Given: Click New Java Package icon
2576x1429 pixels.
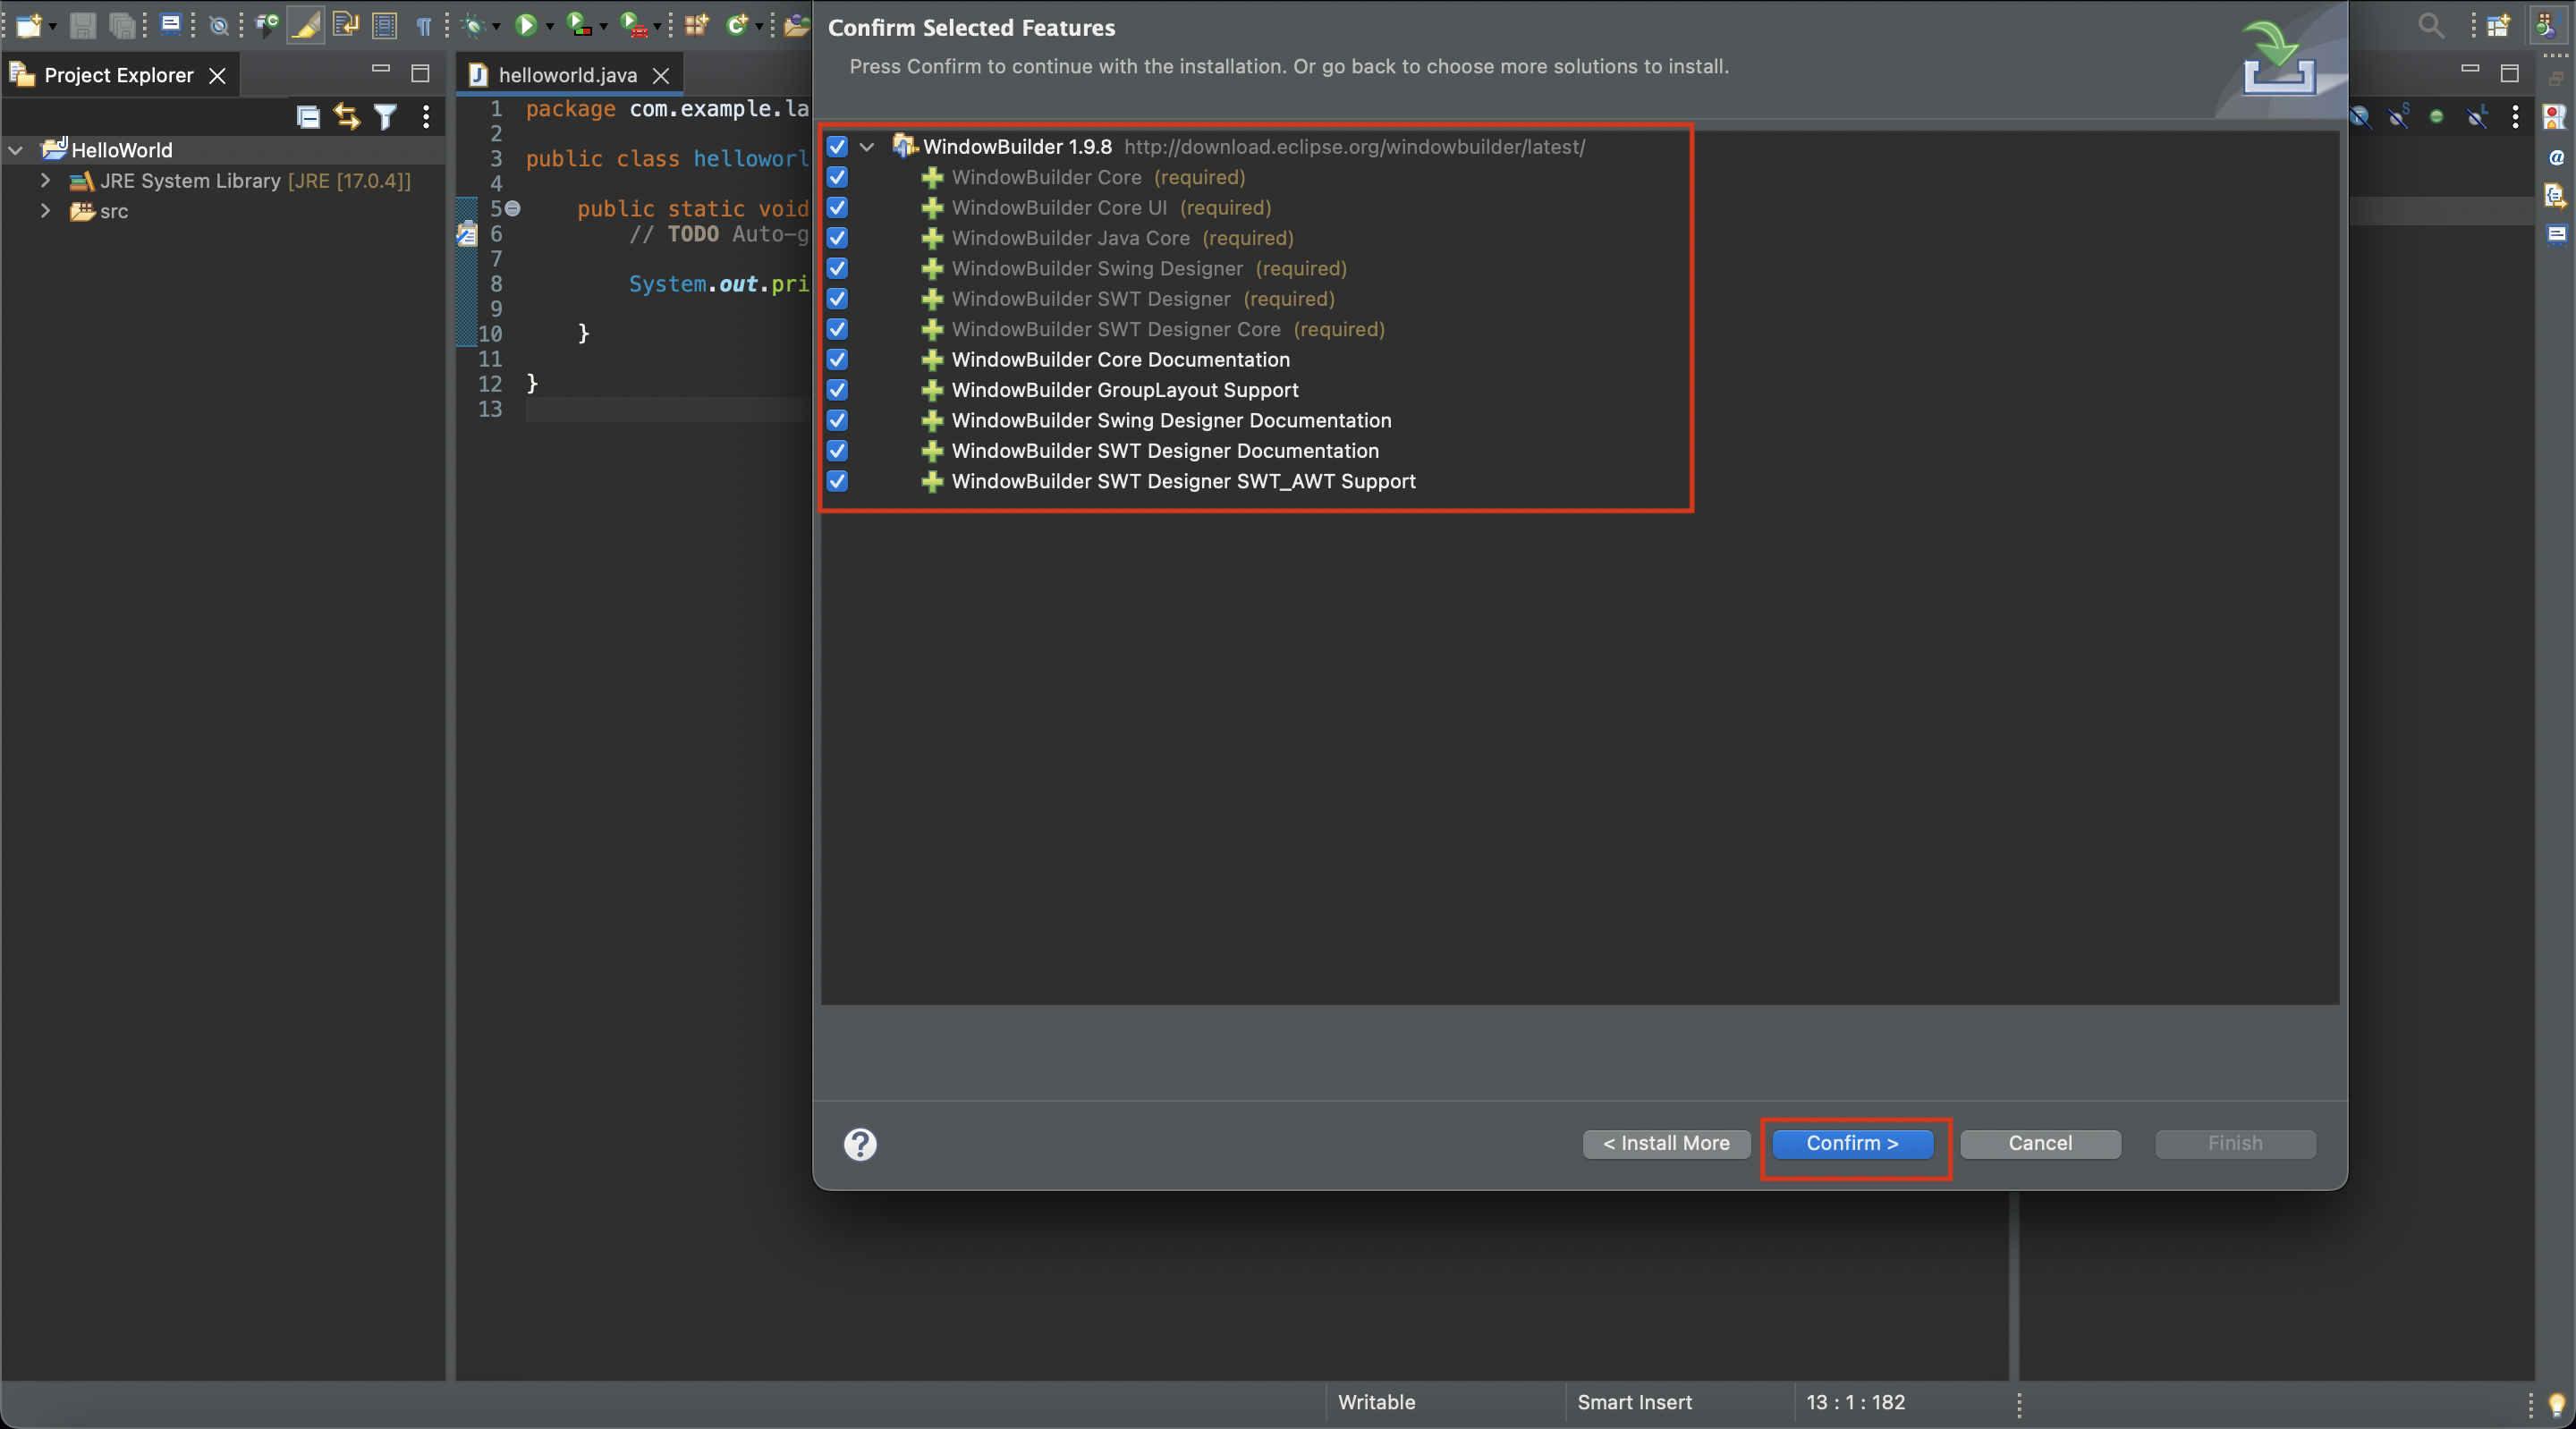Looking at the screenshot, I should click(x=696, y=25).
